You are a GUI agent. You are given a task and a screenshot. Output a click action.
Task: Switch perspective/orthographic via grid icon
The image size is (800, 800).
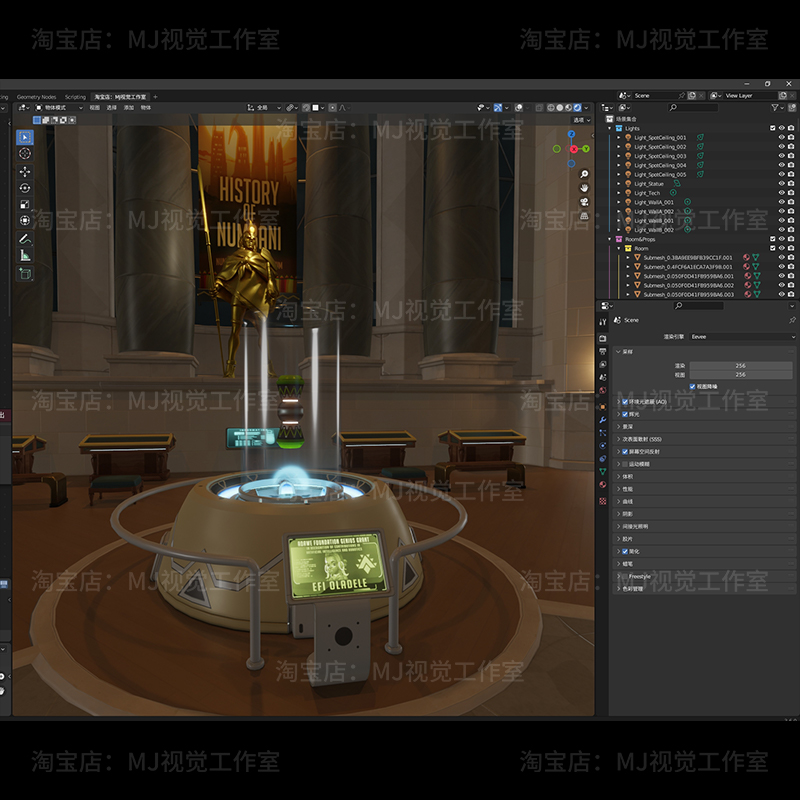click(584, 216)
